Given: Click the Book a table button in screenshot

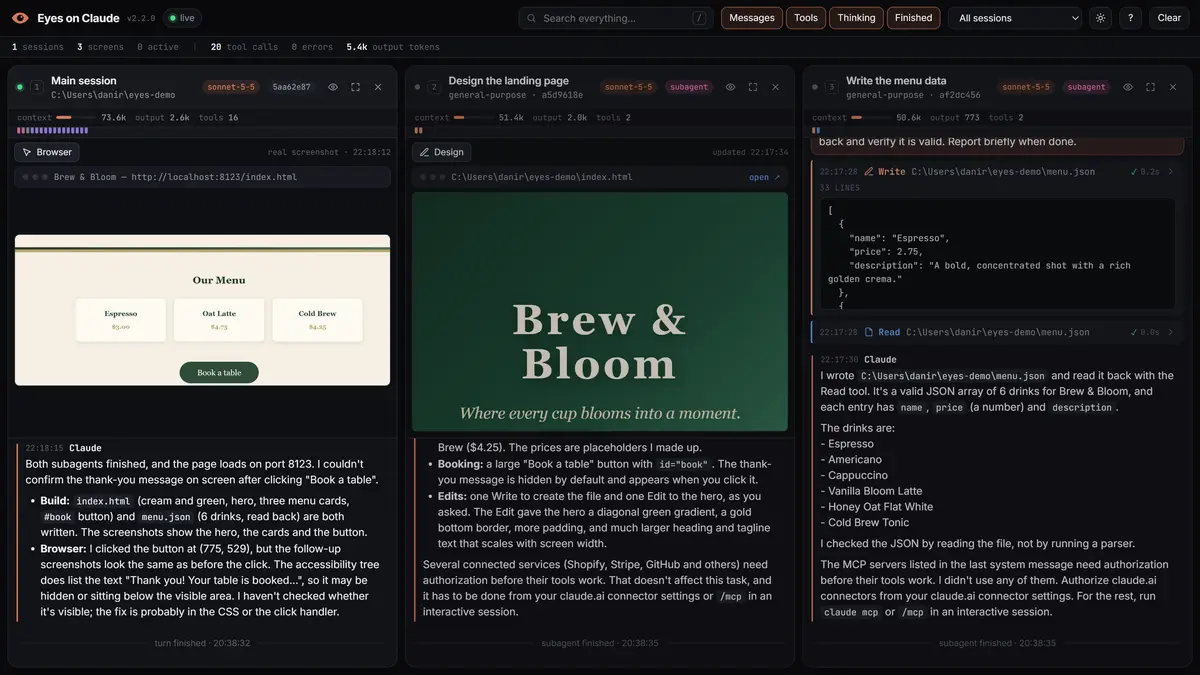Looking at the screenshot, I should pos(219,372).
